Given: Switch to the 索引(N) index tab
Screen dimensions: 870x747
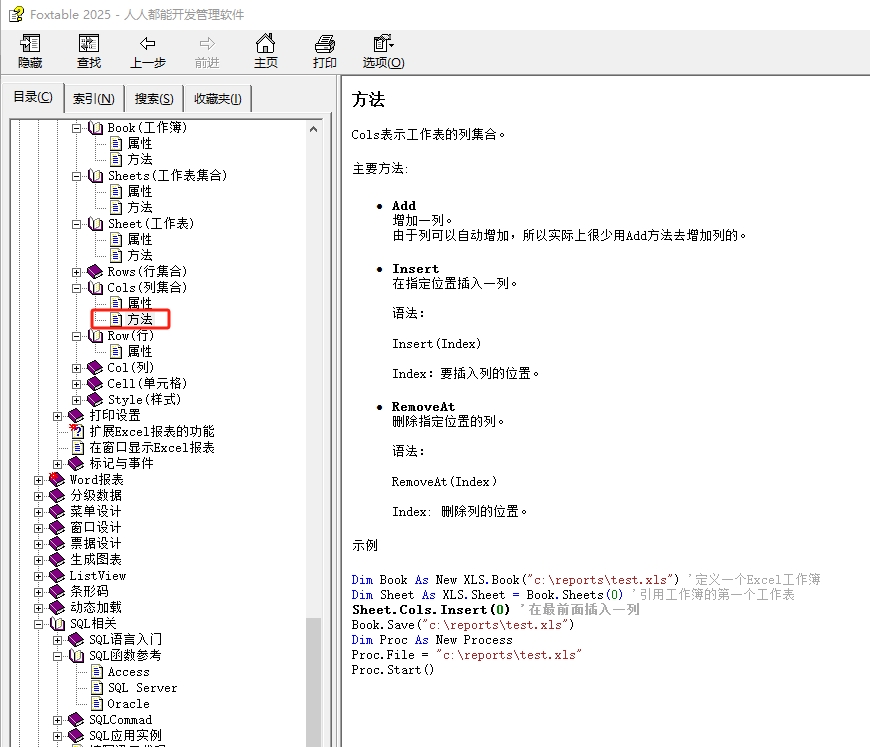Looking at the screenshot, I should click(x=94, y=99).
